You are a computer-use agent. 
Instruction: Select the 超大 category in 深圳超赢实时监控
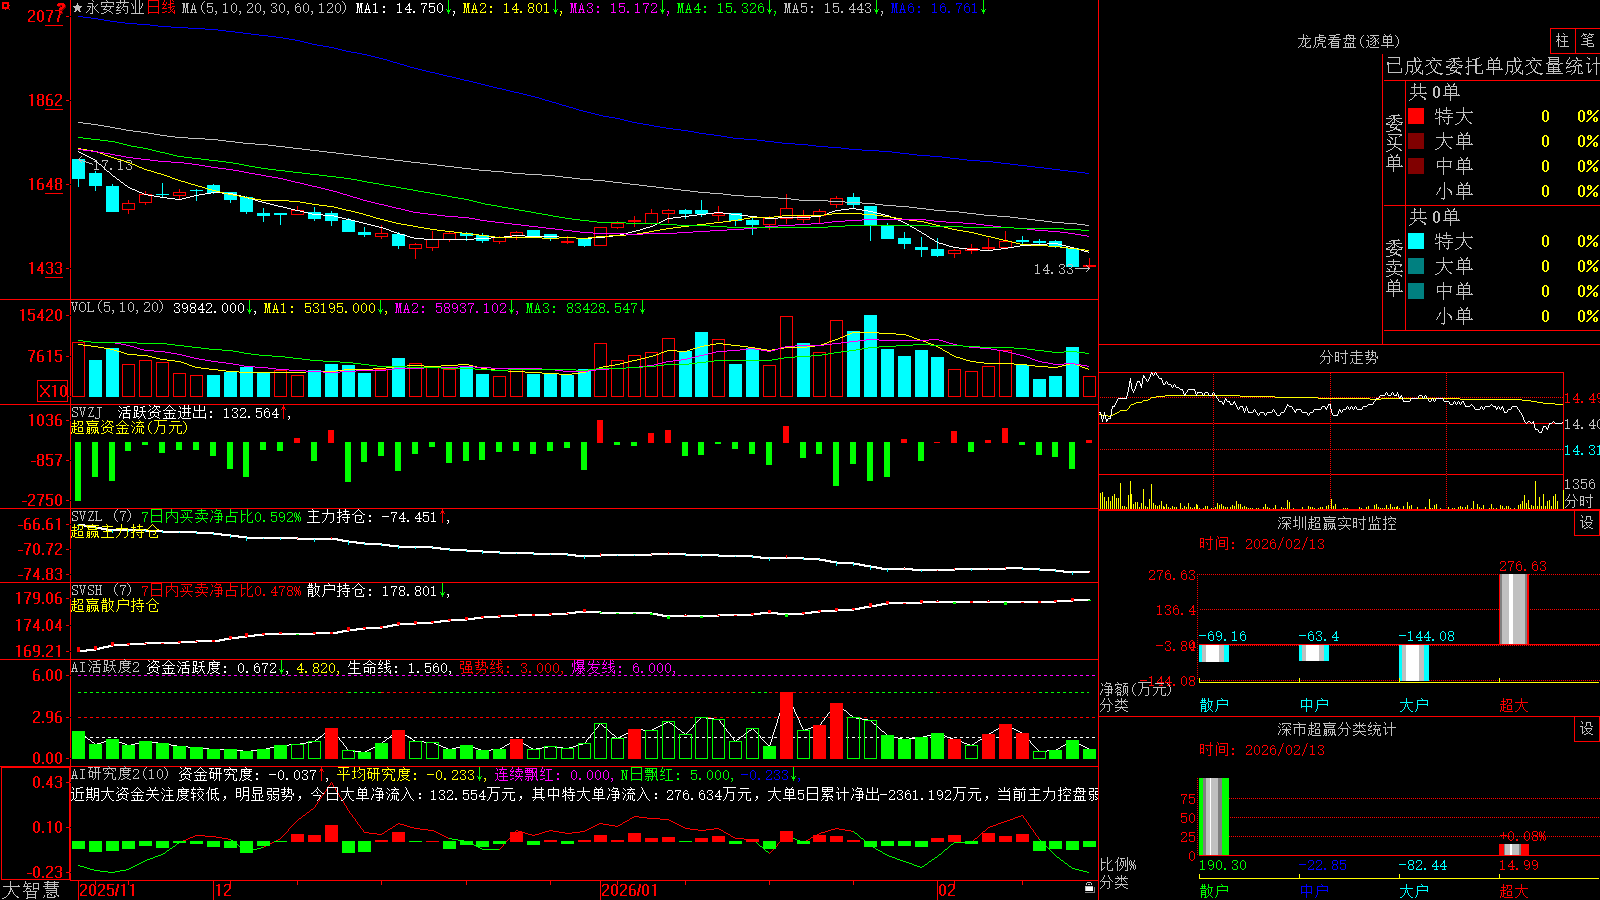[x=1514, y=705]
